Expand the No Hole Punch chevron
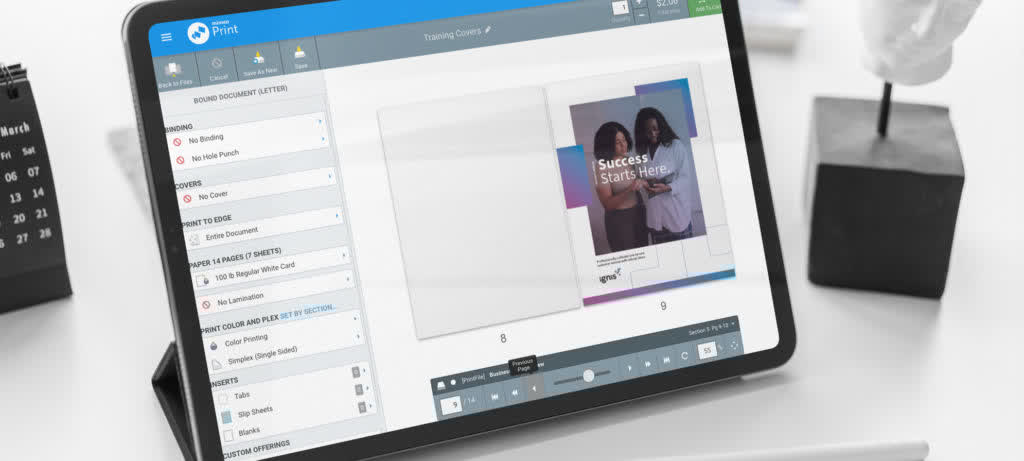Image resolution: width=1024 pixels, height=461 pixels. 323,138
